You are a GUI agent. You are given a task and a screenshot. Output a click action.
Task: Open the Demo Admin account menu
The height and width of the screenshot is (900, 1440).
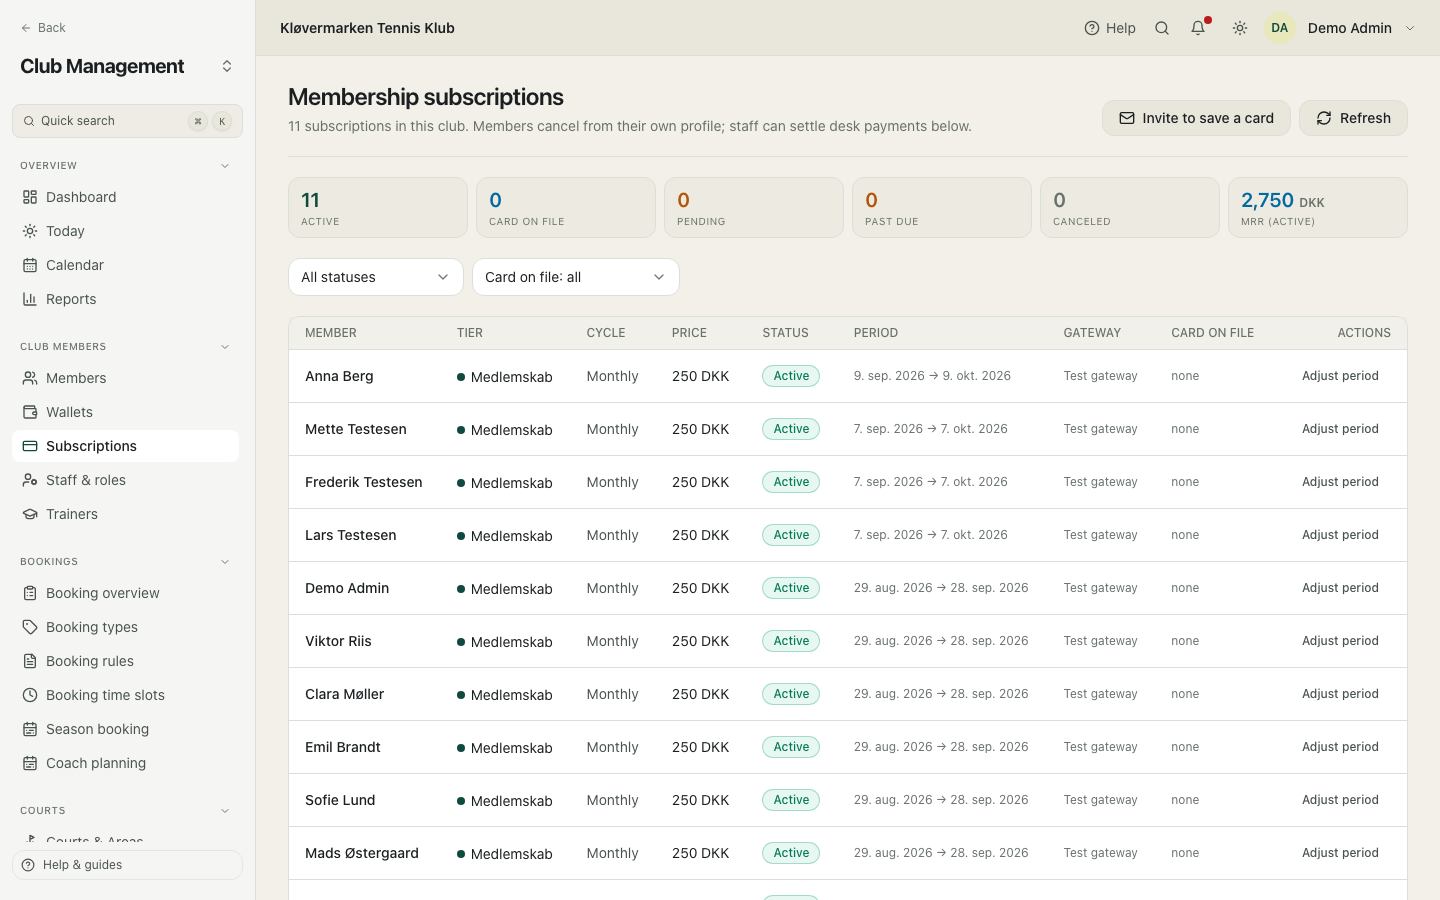1341,28
